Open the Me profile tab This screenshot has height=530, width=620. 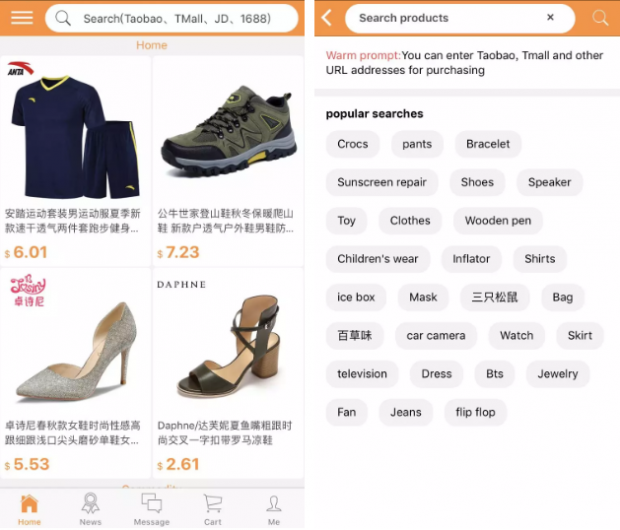[274, 509]
